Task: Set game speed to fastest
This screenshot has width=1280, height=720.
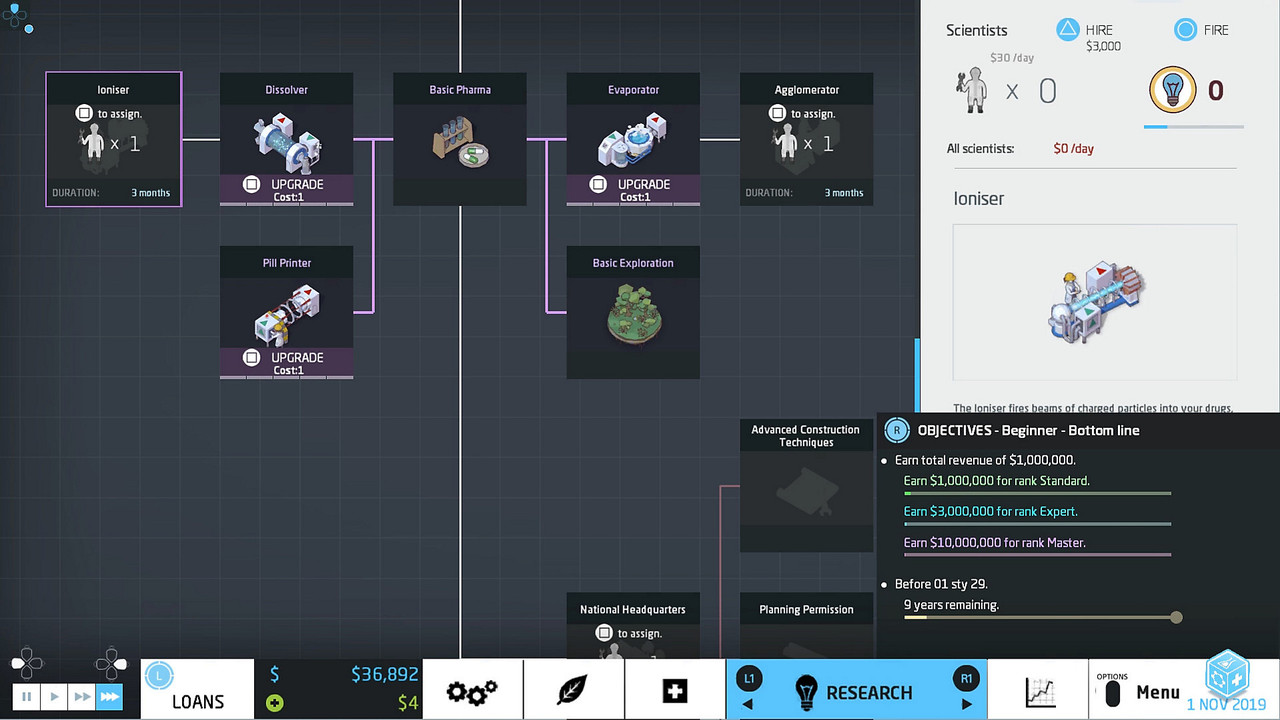Action: click(x=109, y=697)
